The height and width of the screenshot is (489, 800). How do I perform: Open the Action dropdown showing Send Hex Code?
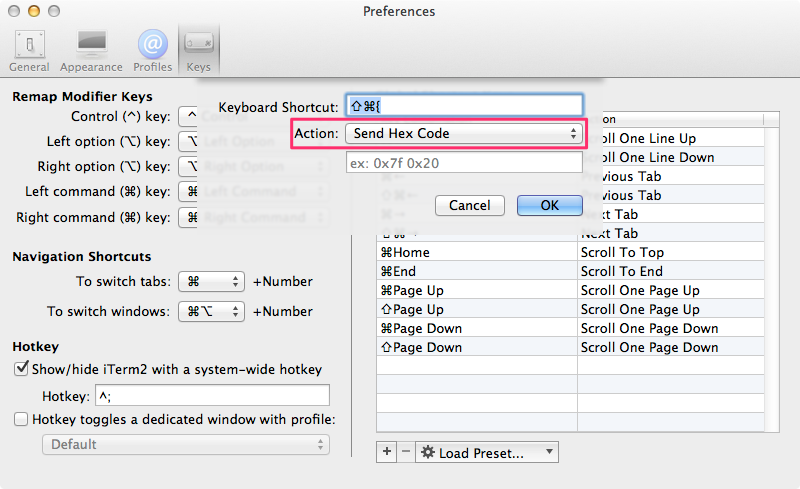pyautogui.click(x=464, y=134)
